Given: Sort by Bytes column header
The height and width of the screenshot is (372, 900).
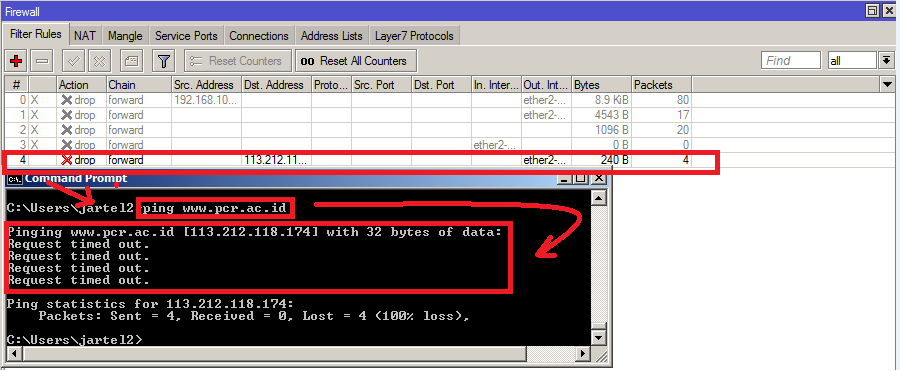Looking at the screenshot, I should (602, 85).
